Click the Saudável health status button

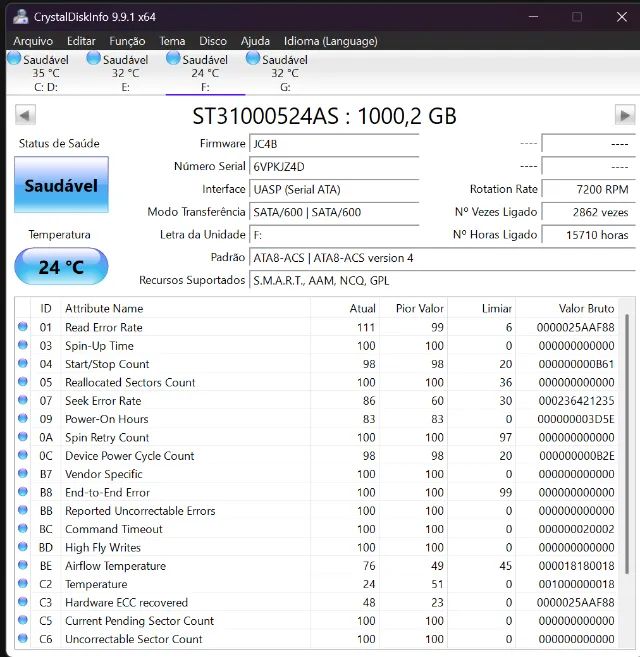(x=61, y=185)
